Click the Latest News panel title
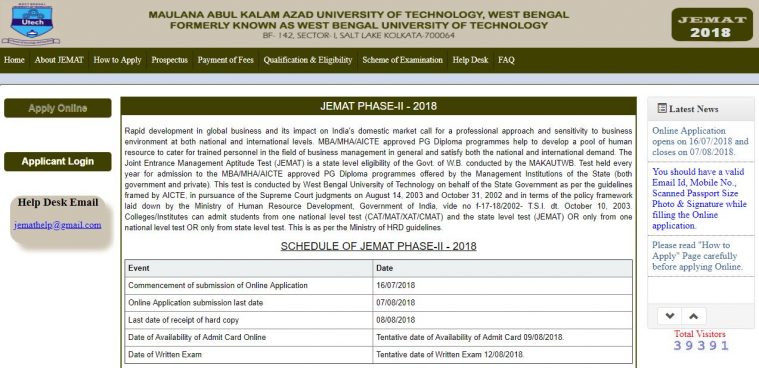Image resolution: width=759 pixels, height=368 pixels. click(x=693, y=109)
